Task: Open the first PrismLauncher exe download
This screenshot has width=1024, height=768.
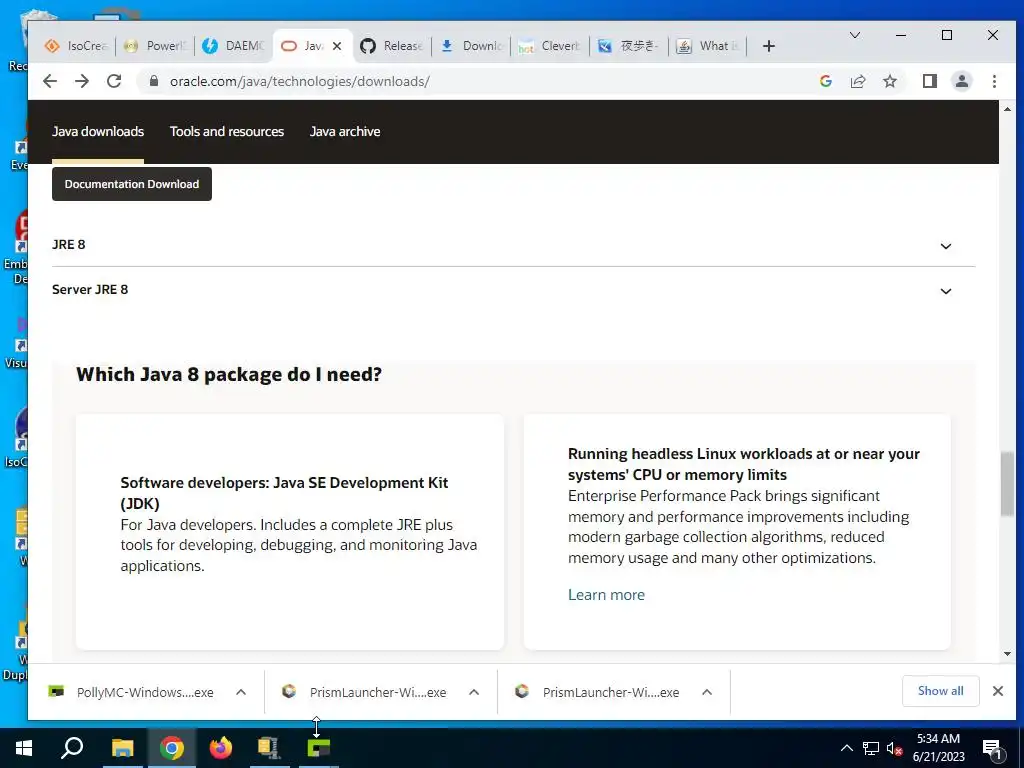Action: tap(366, 692)
